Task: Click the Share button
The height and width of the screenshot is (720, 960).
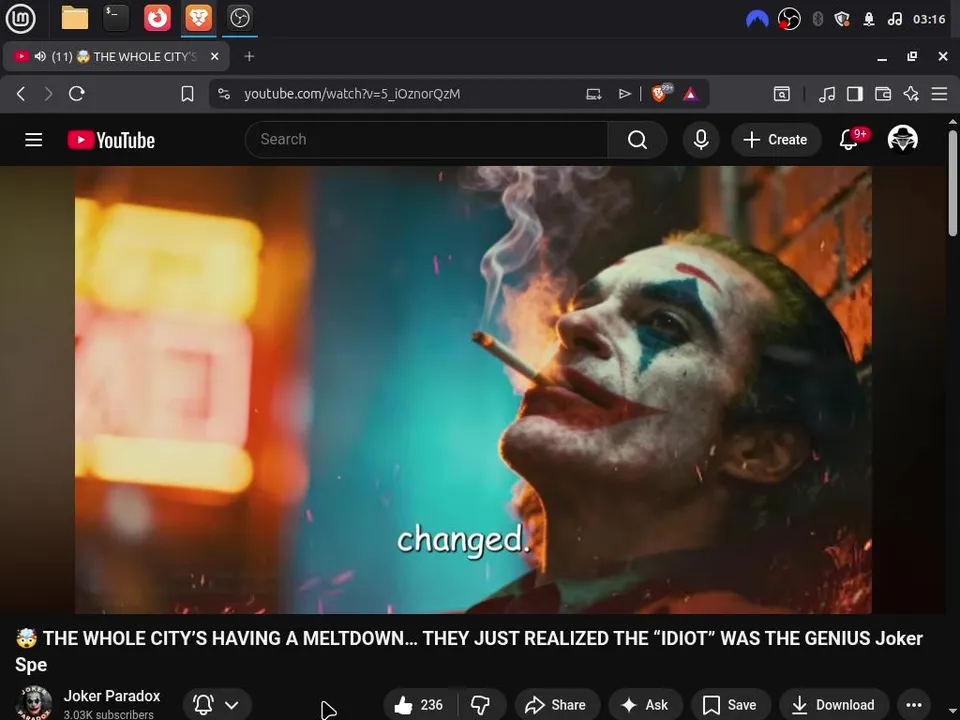Action: point(557,705)
